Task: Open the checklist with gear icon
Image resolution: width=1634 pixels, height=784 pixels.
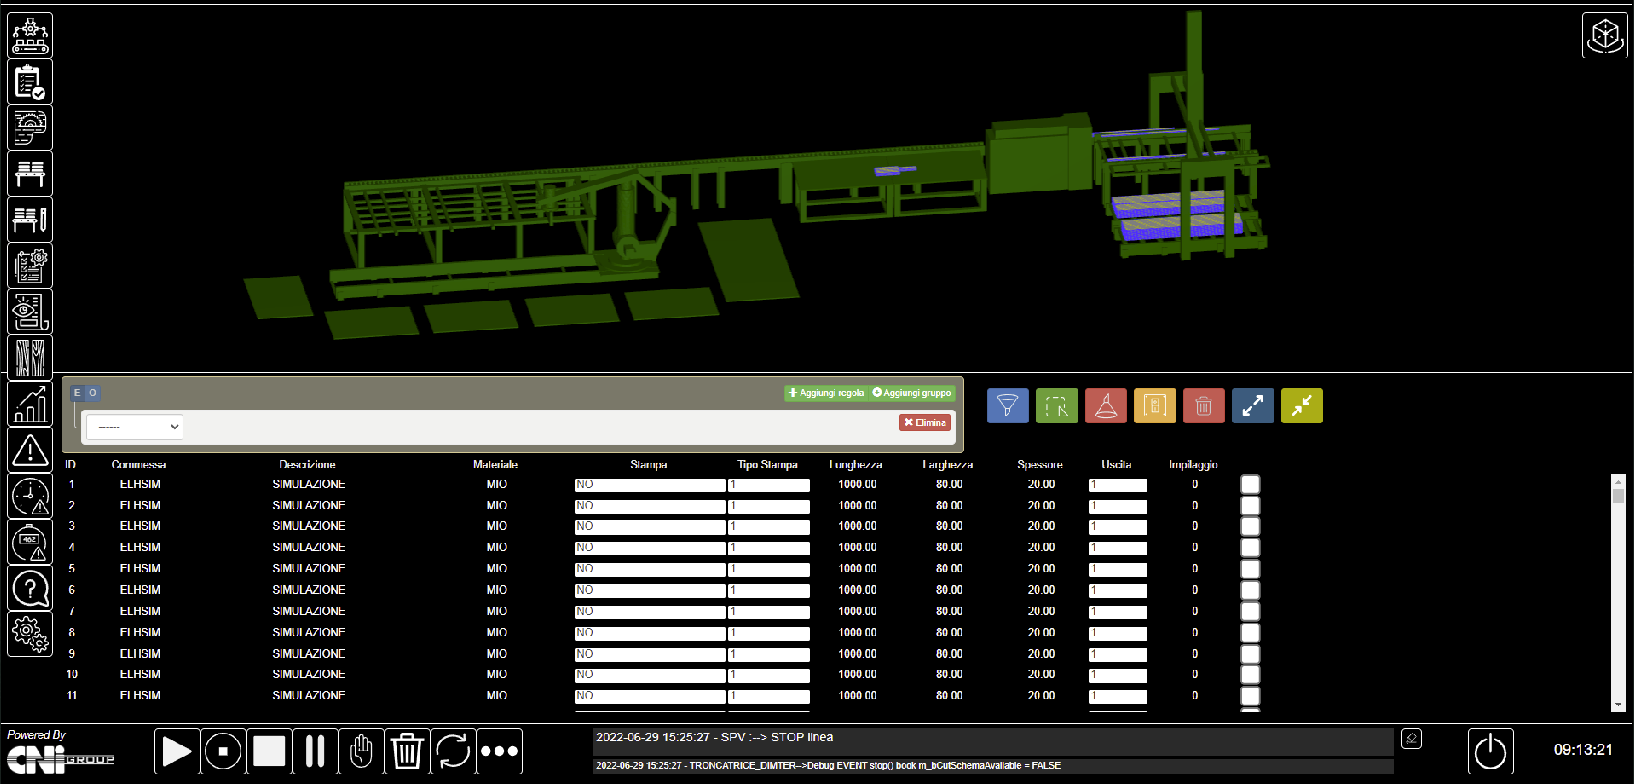Action: (x=30, y=266)
